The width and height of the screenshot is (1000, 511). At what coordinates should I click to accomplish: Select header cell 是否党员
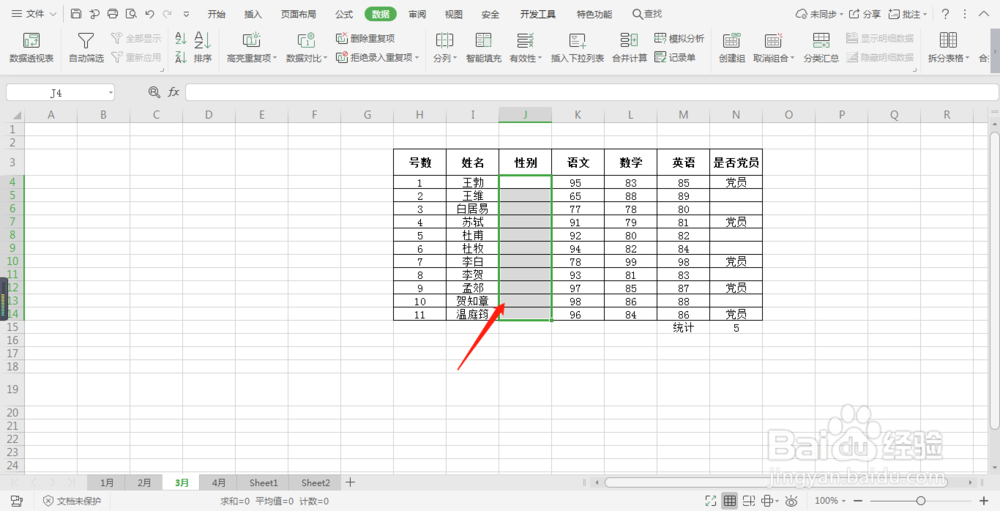[736, 163]
